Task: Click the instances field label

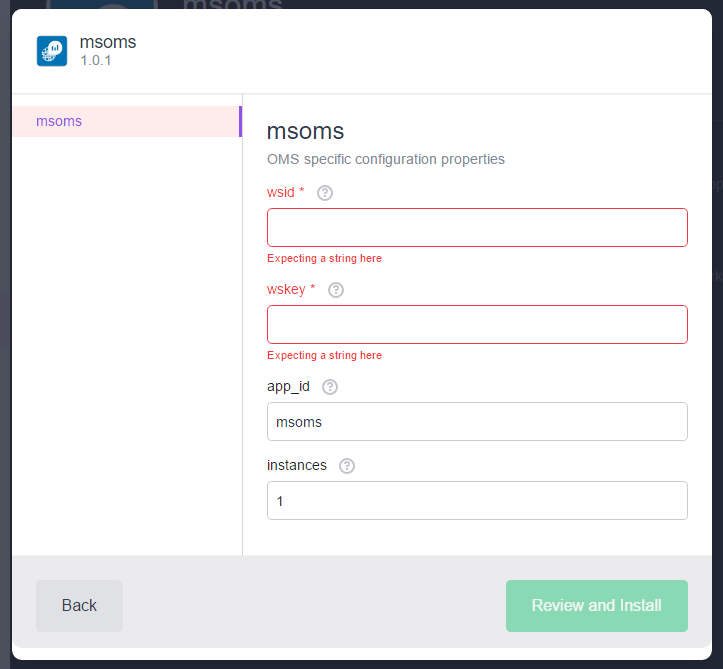Action: click(296, 465)
